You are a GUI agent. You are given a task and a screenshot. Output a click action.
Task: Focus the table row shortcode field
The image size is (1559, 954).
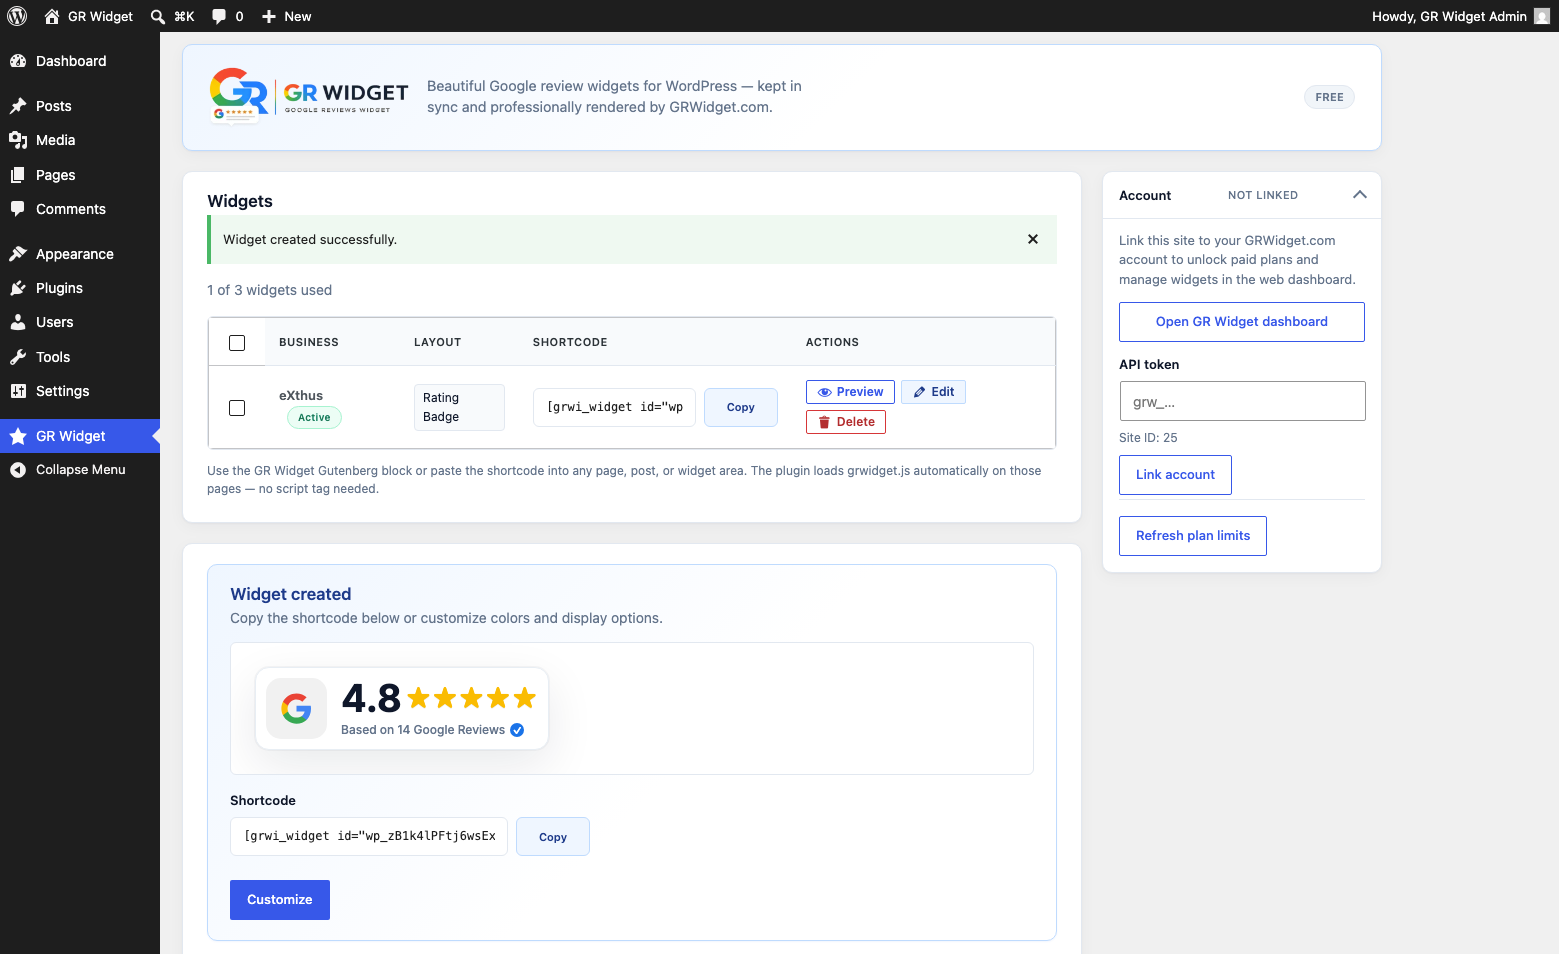[614, 407]
